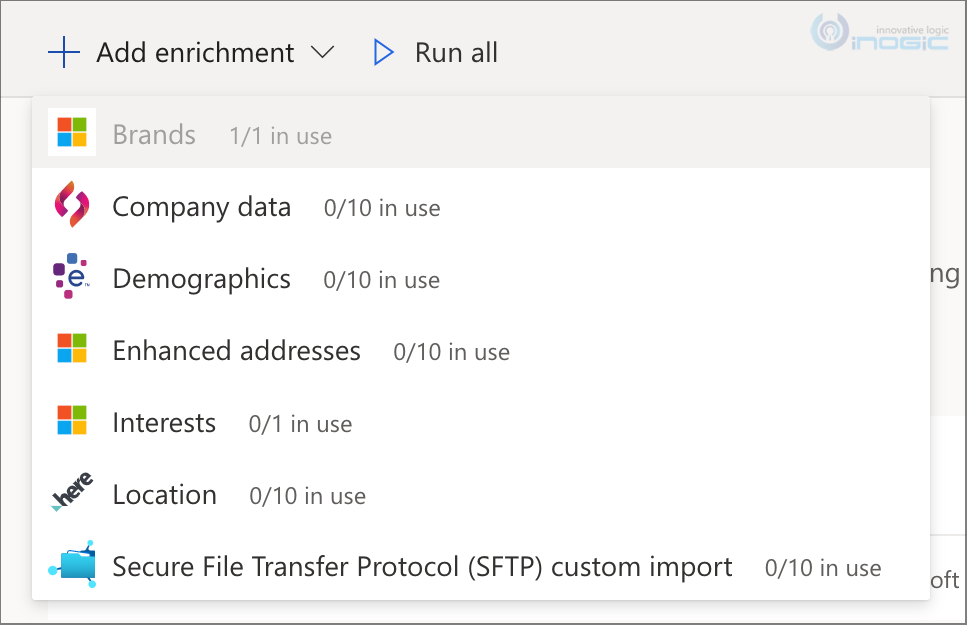Click the Demographics provider icon
967x625 pixels.
(72, 277)
